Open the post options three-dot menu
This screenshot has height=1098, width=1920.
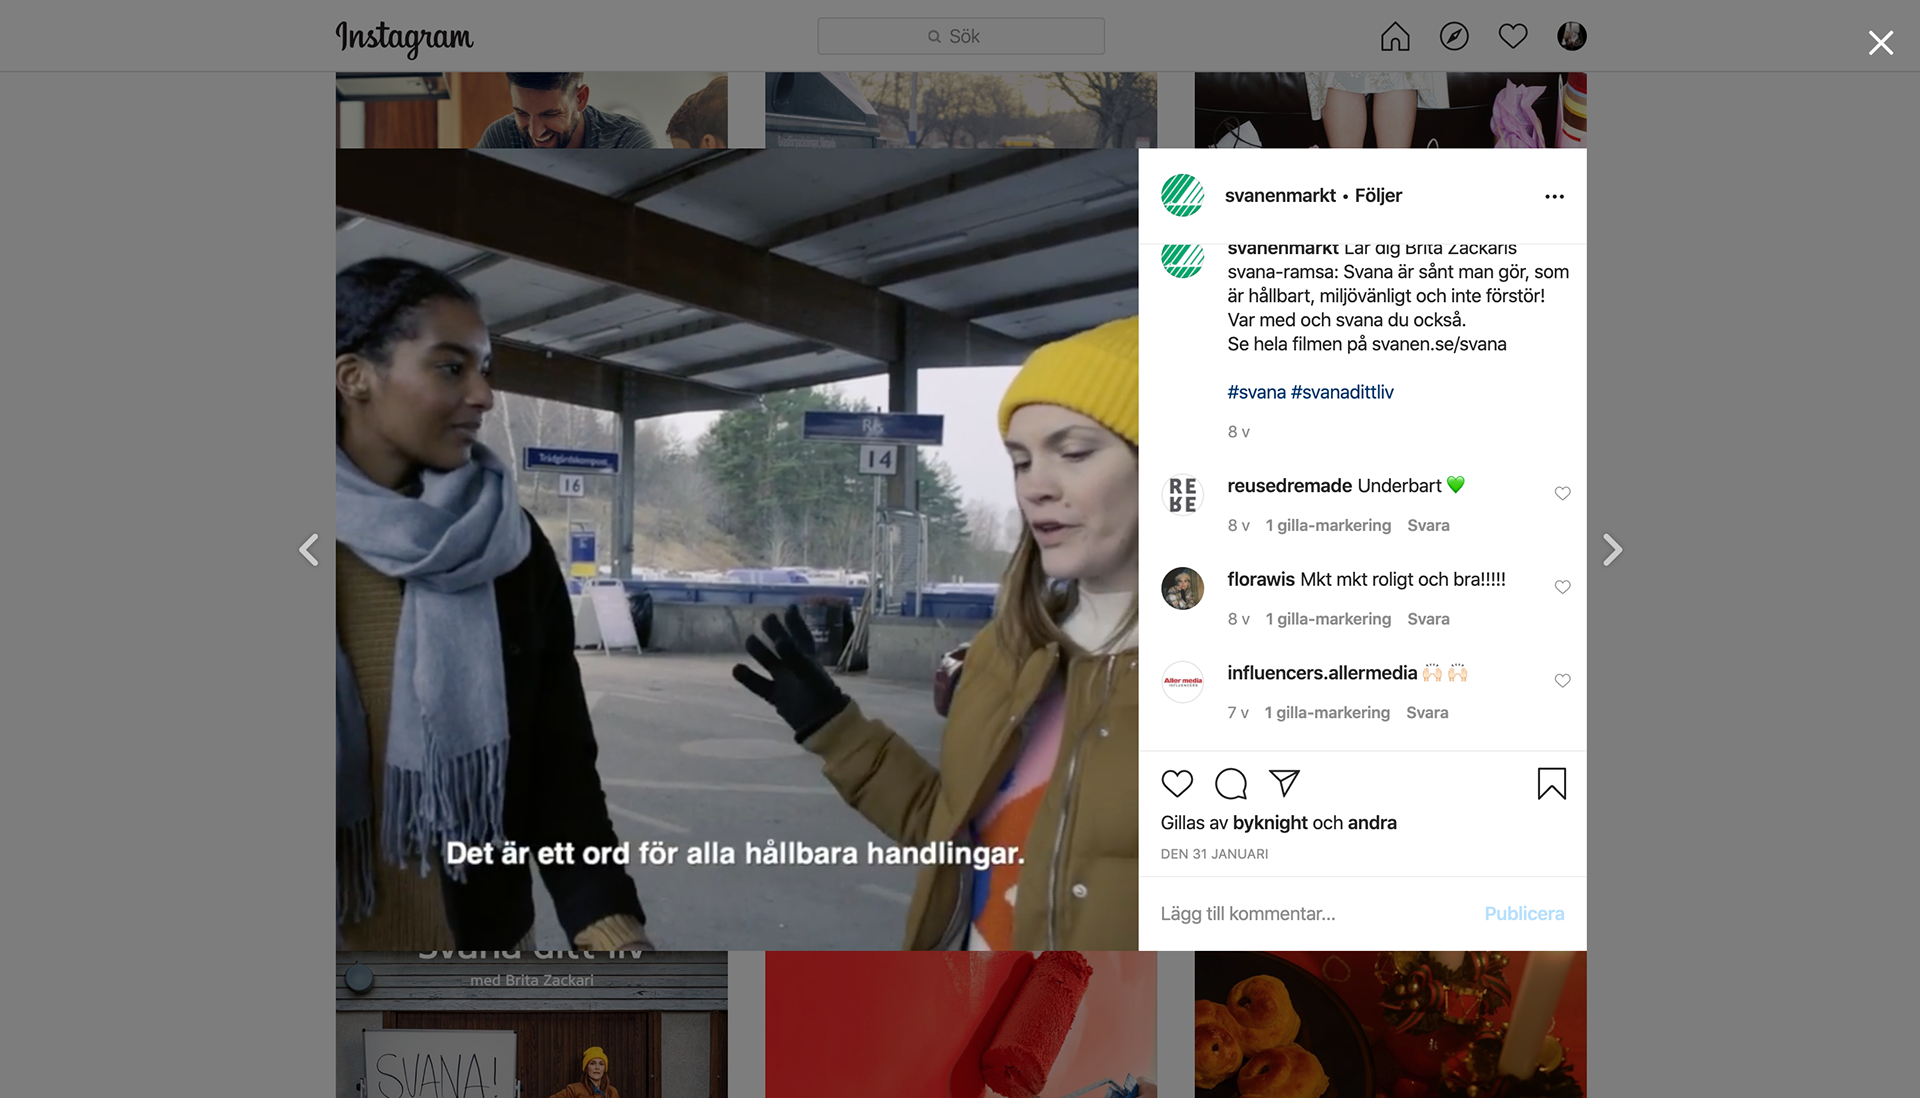click(x=1554, y=196)
